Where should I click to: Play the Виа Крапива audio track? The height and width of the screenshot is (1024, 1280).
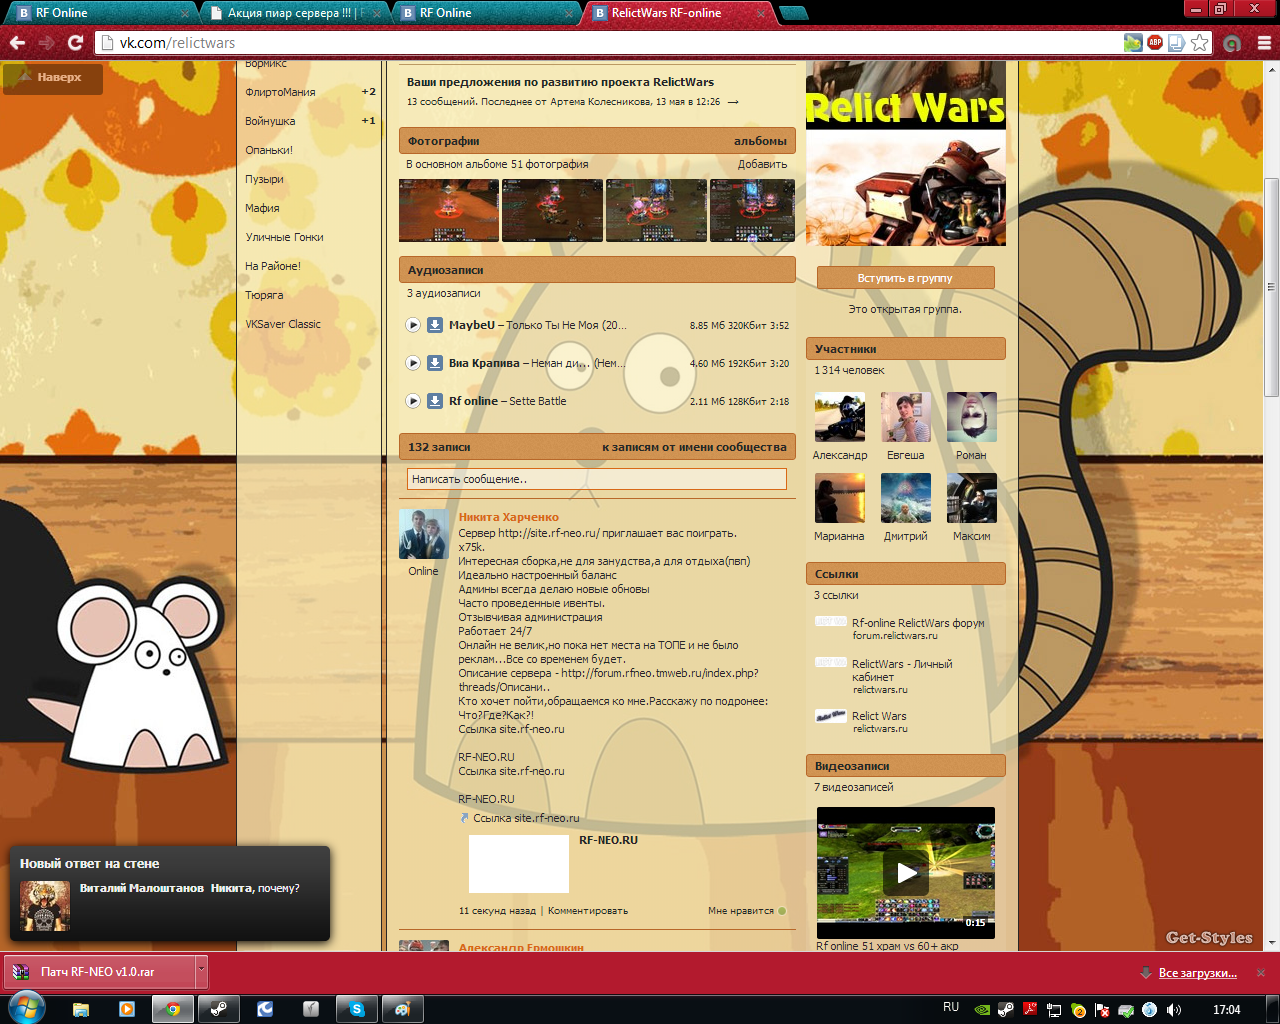pos(413,363)
